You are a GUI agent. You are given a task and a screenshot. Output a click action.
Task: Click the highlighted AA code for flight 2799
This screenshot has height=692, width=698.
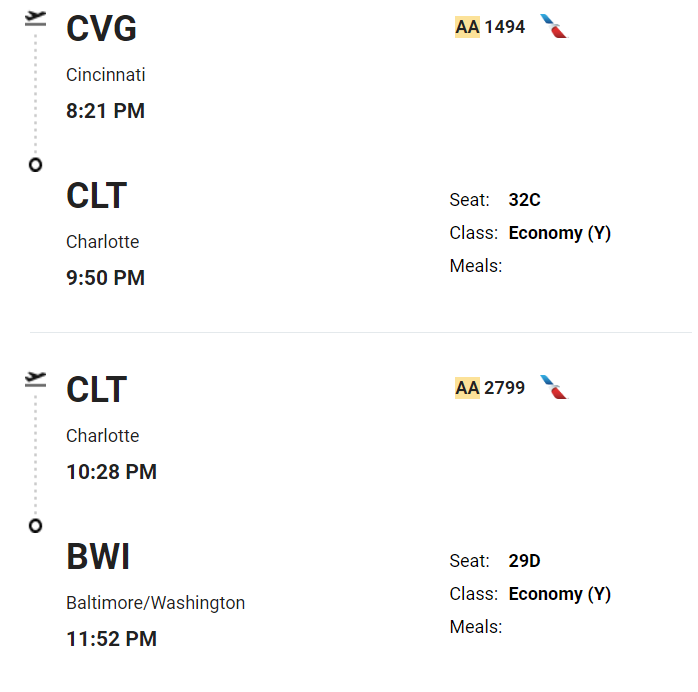click(x=467, y=387)
